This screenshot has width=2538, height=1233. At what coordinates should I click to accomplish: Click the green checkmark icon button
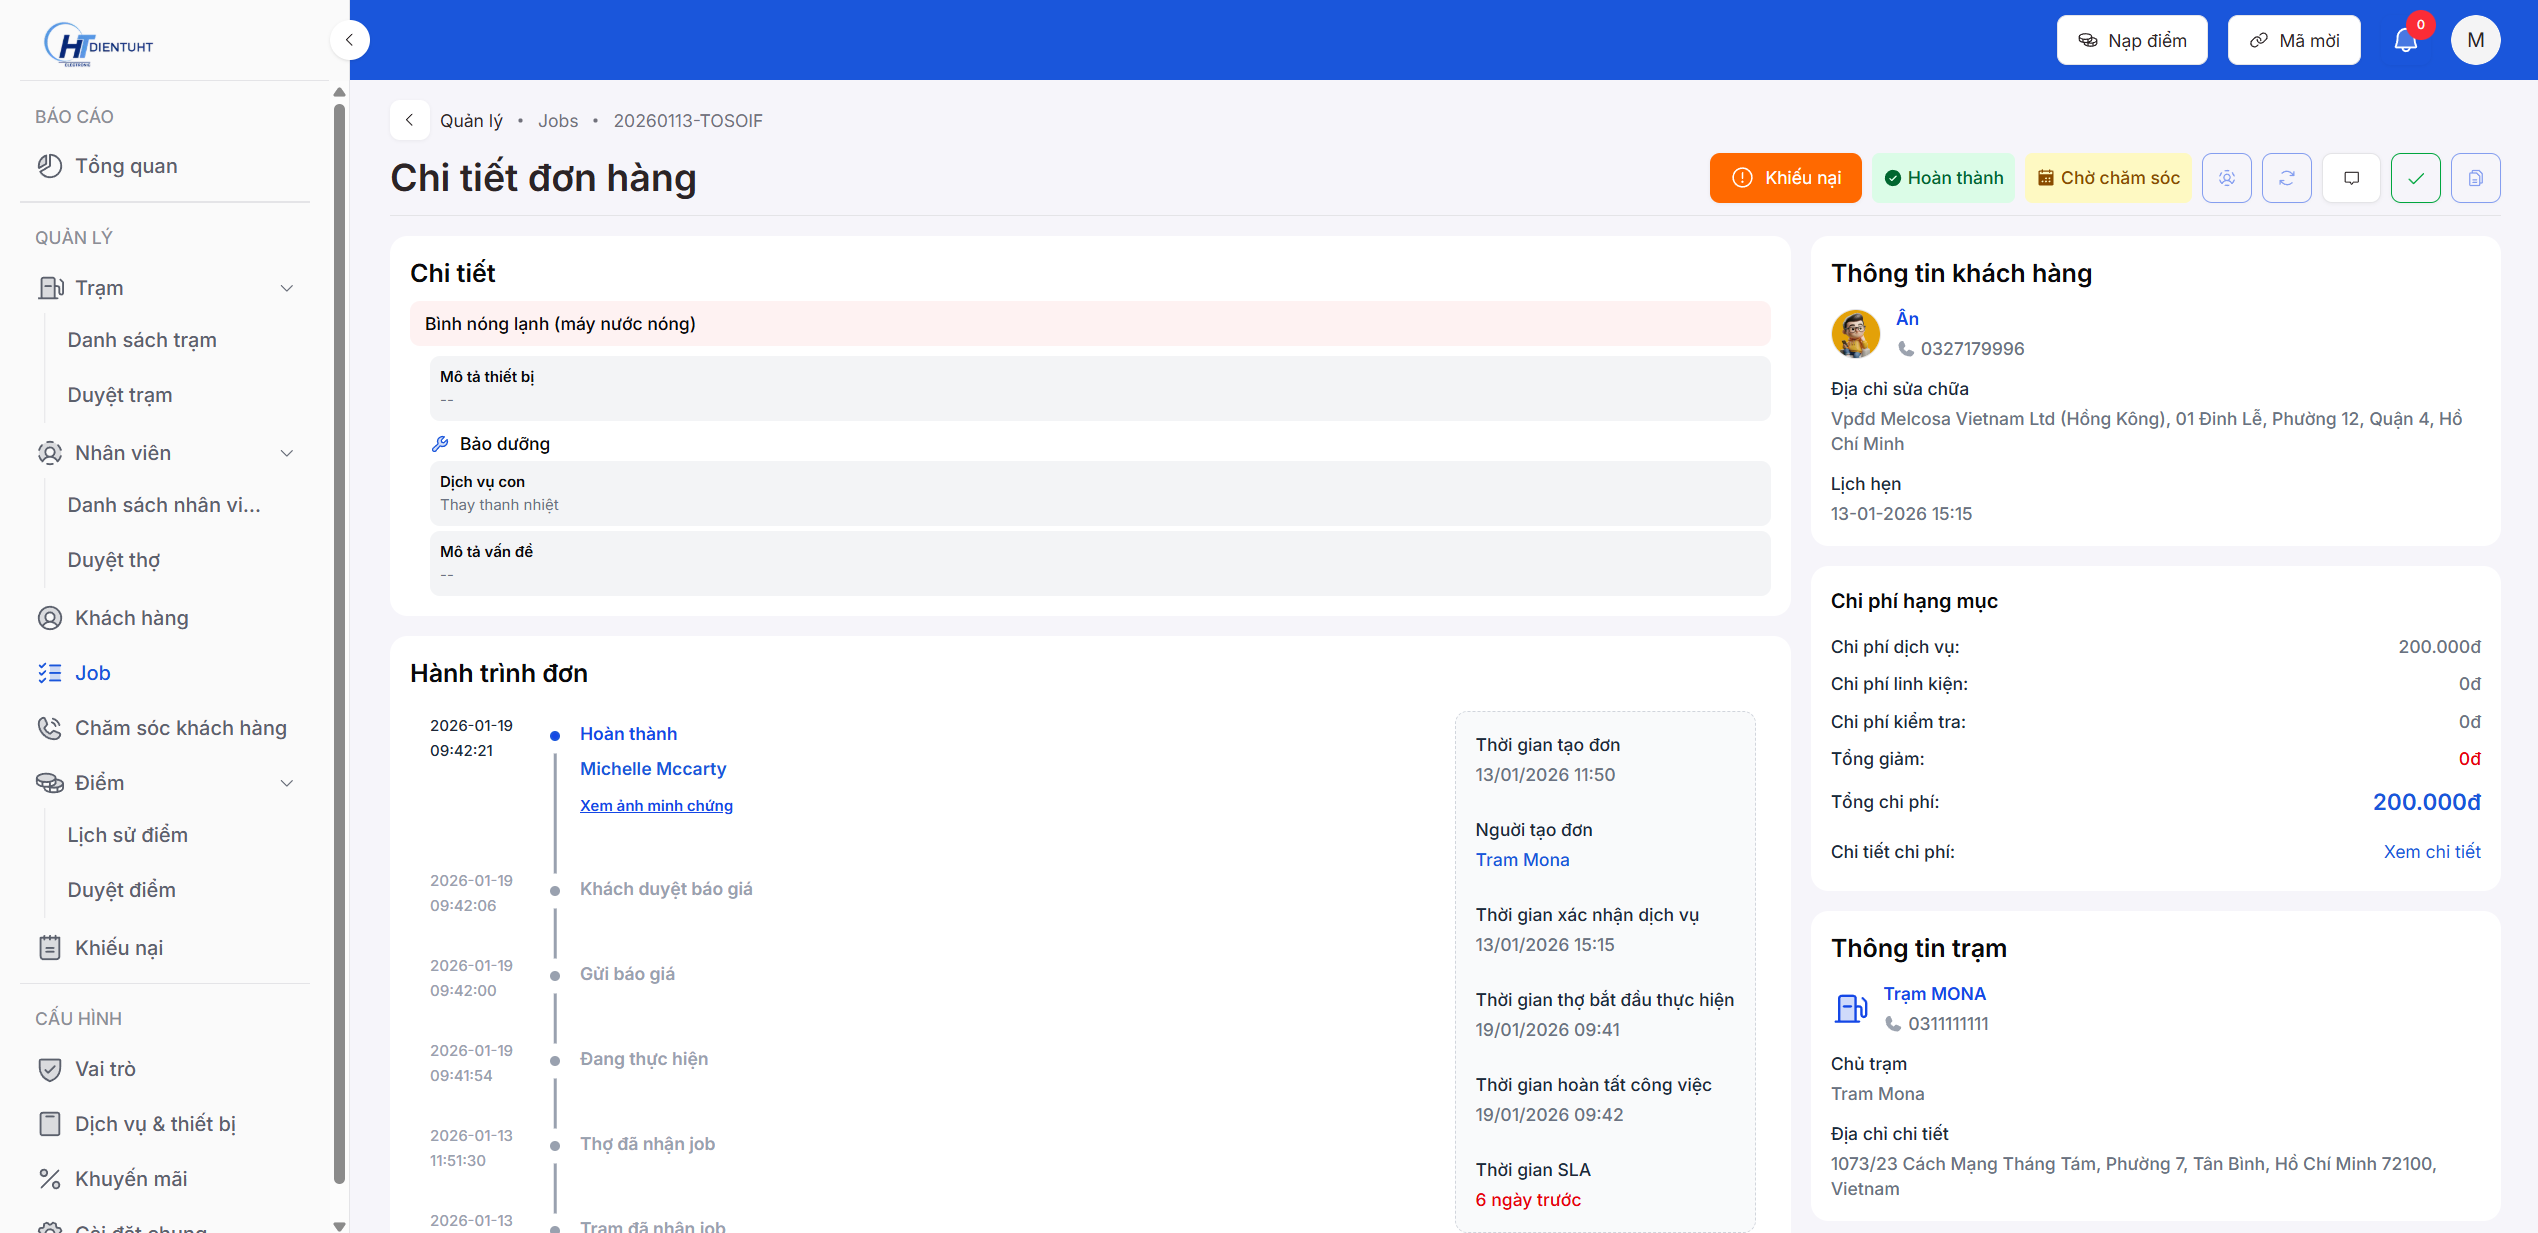[2415, 178]
